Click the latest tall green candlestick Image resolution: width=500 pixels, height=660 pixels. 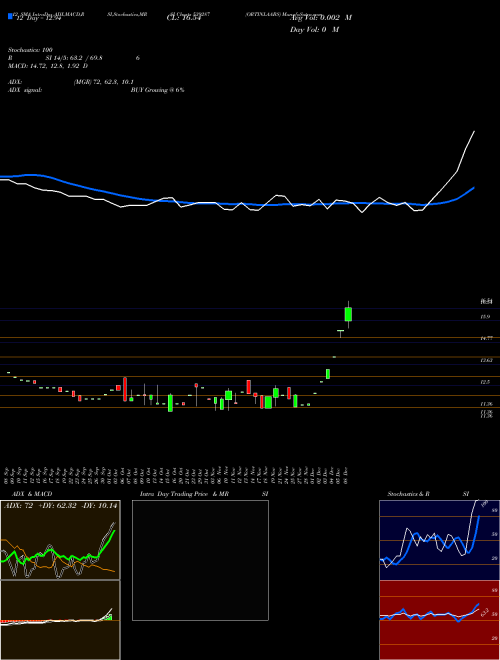coord(348,314)
